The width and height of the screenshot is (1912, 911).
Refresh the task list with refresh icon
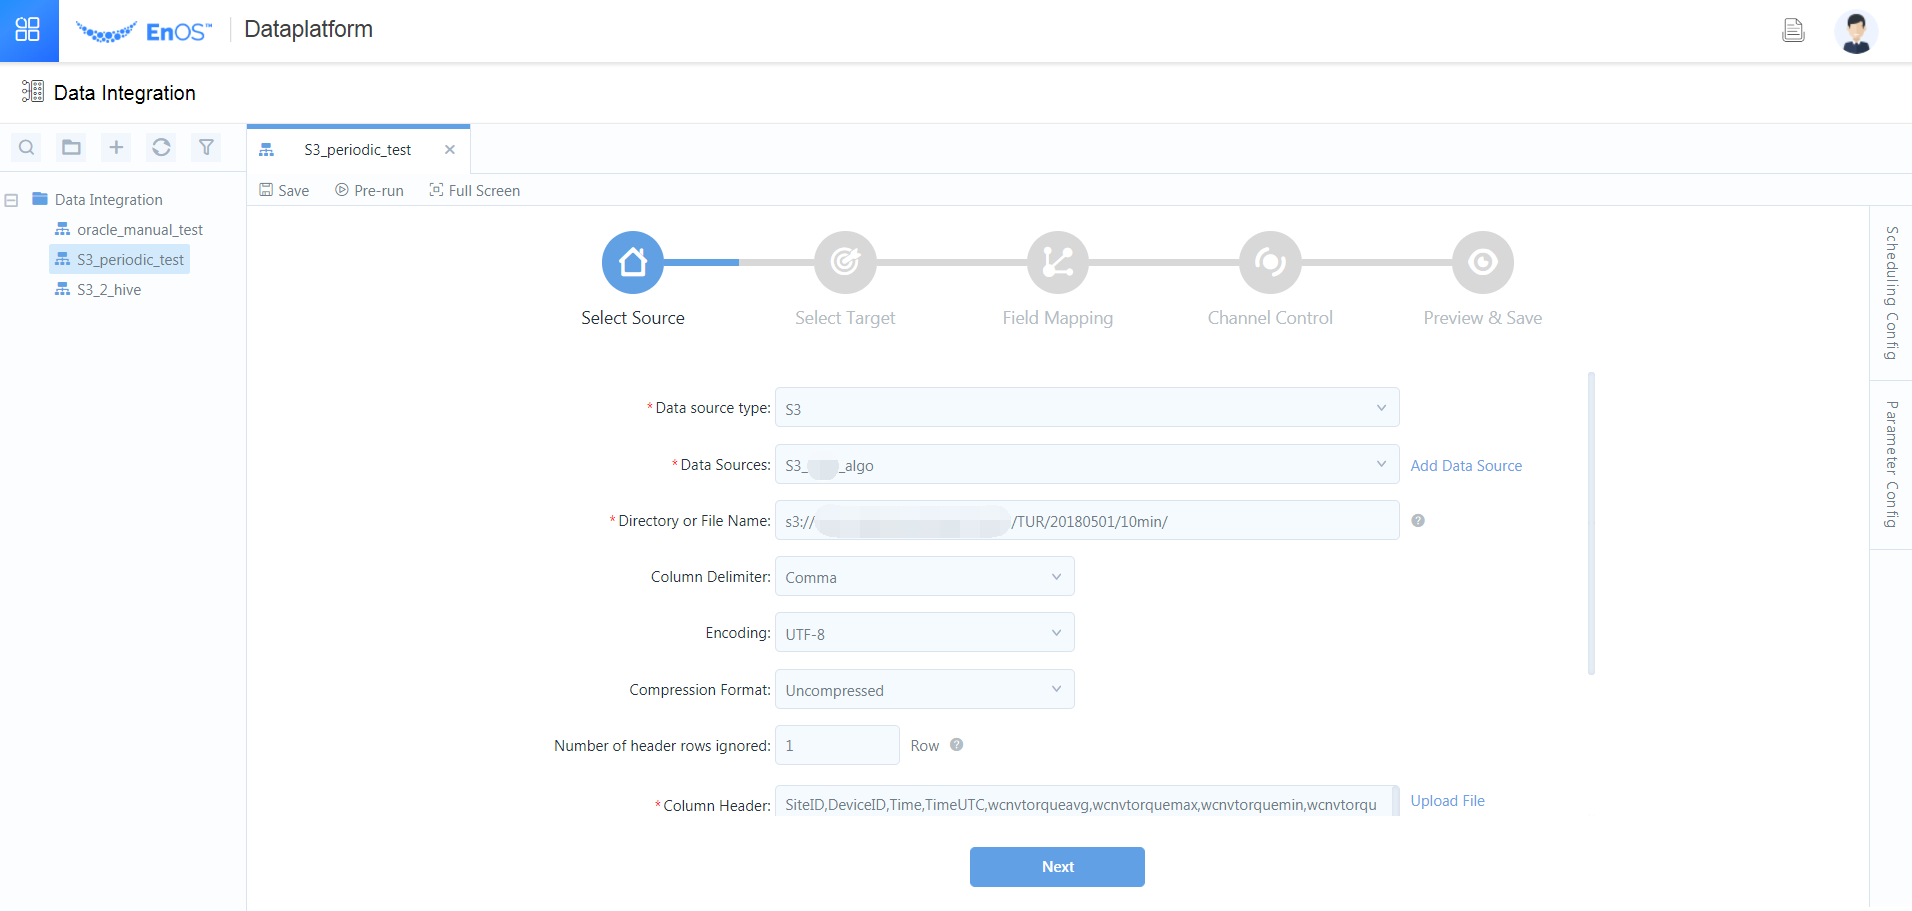coord(161,148)
